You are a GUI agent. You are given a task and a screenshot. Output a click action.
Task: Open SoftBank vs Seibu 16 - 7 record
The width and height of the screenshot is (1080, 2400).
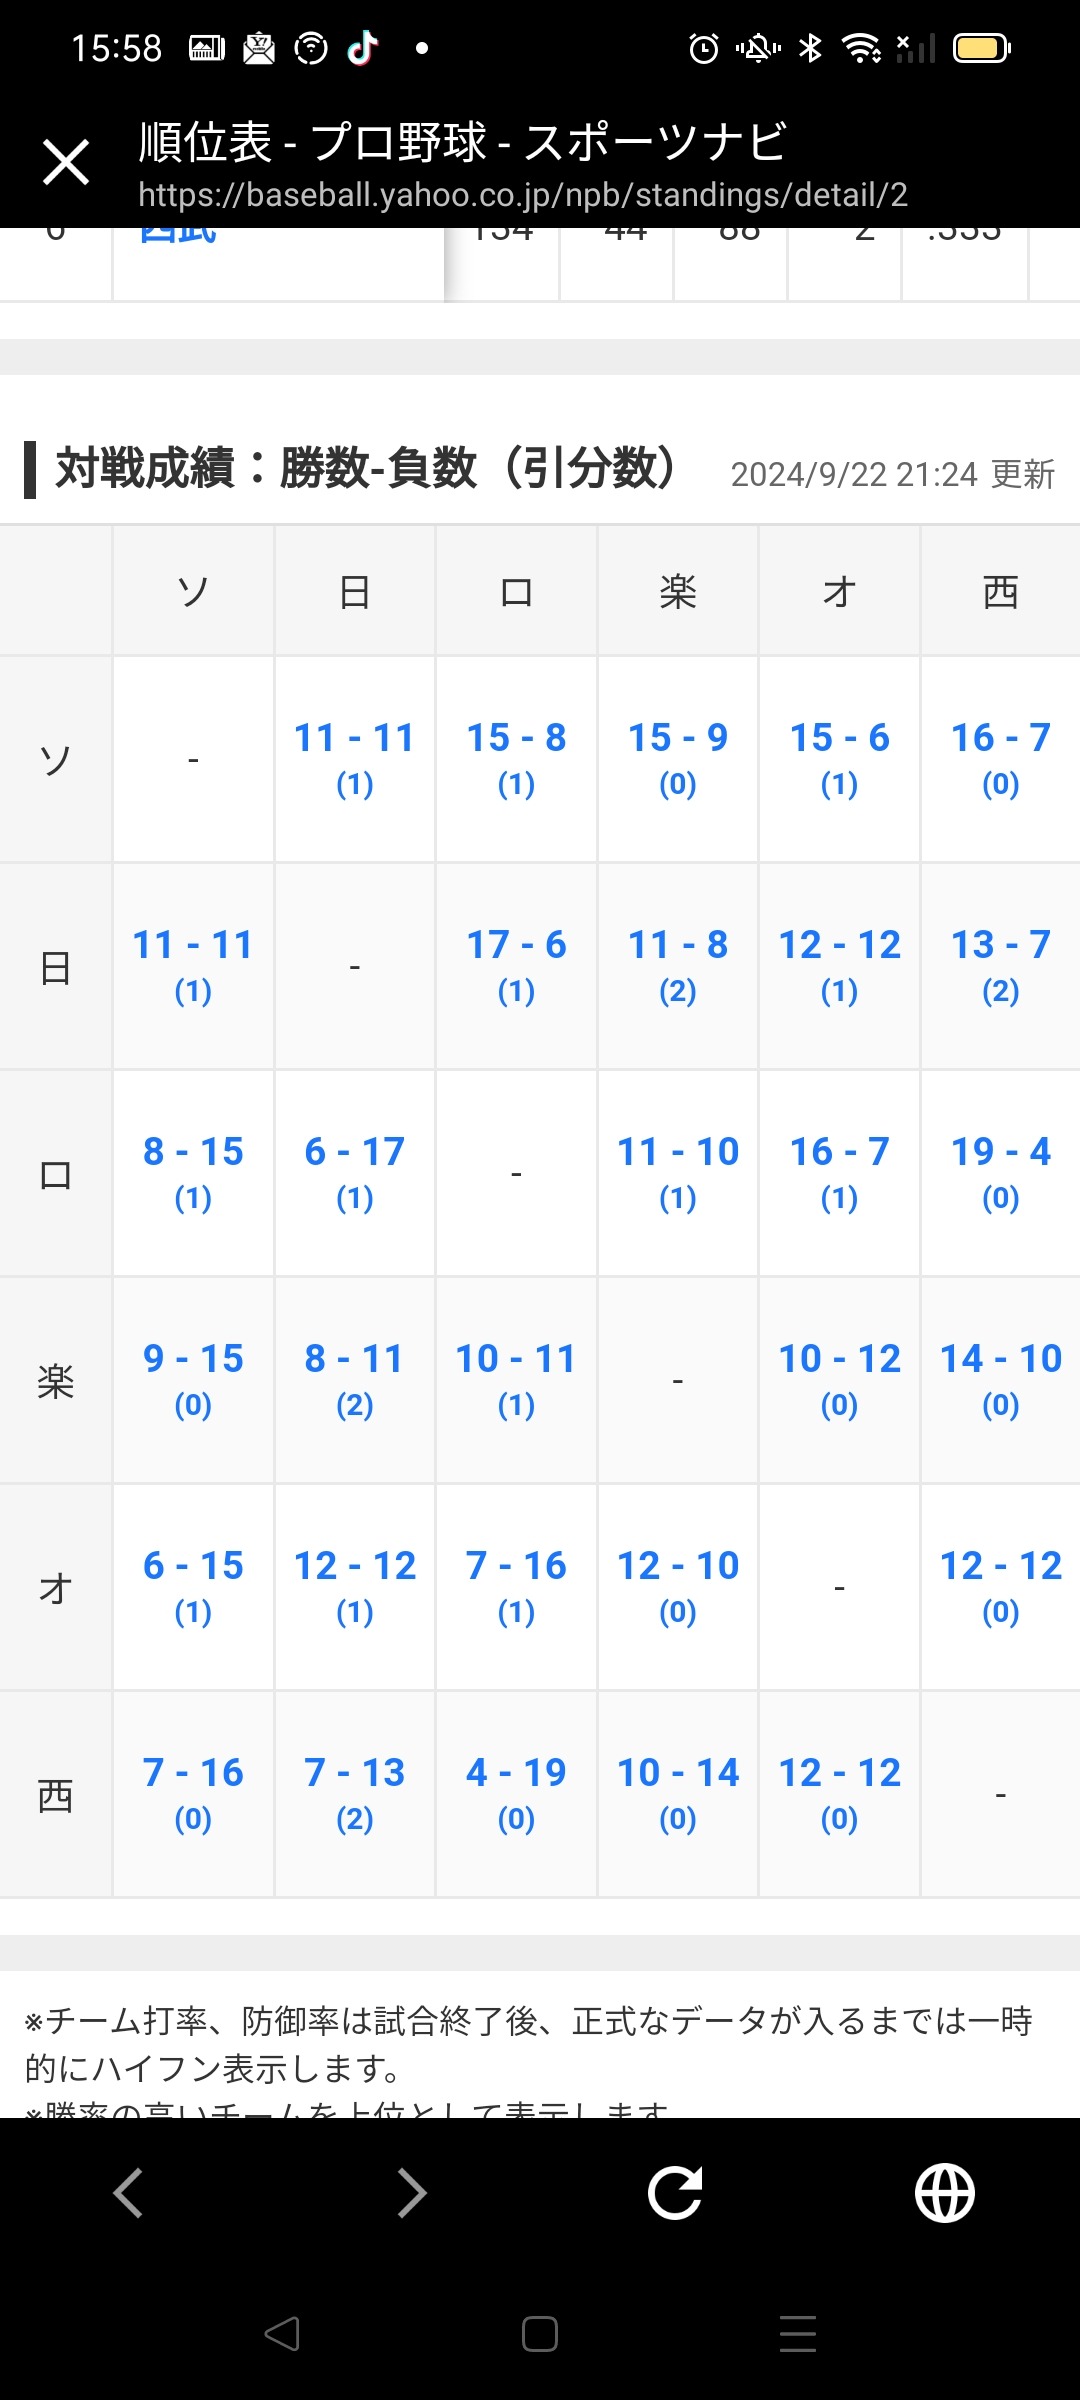click(x=1000, y=757)
